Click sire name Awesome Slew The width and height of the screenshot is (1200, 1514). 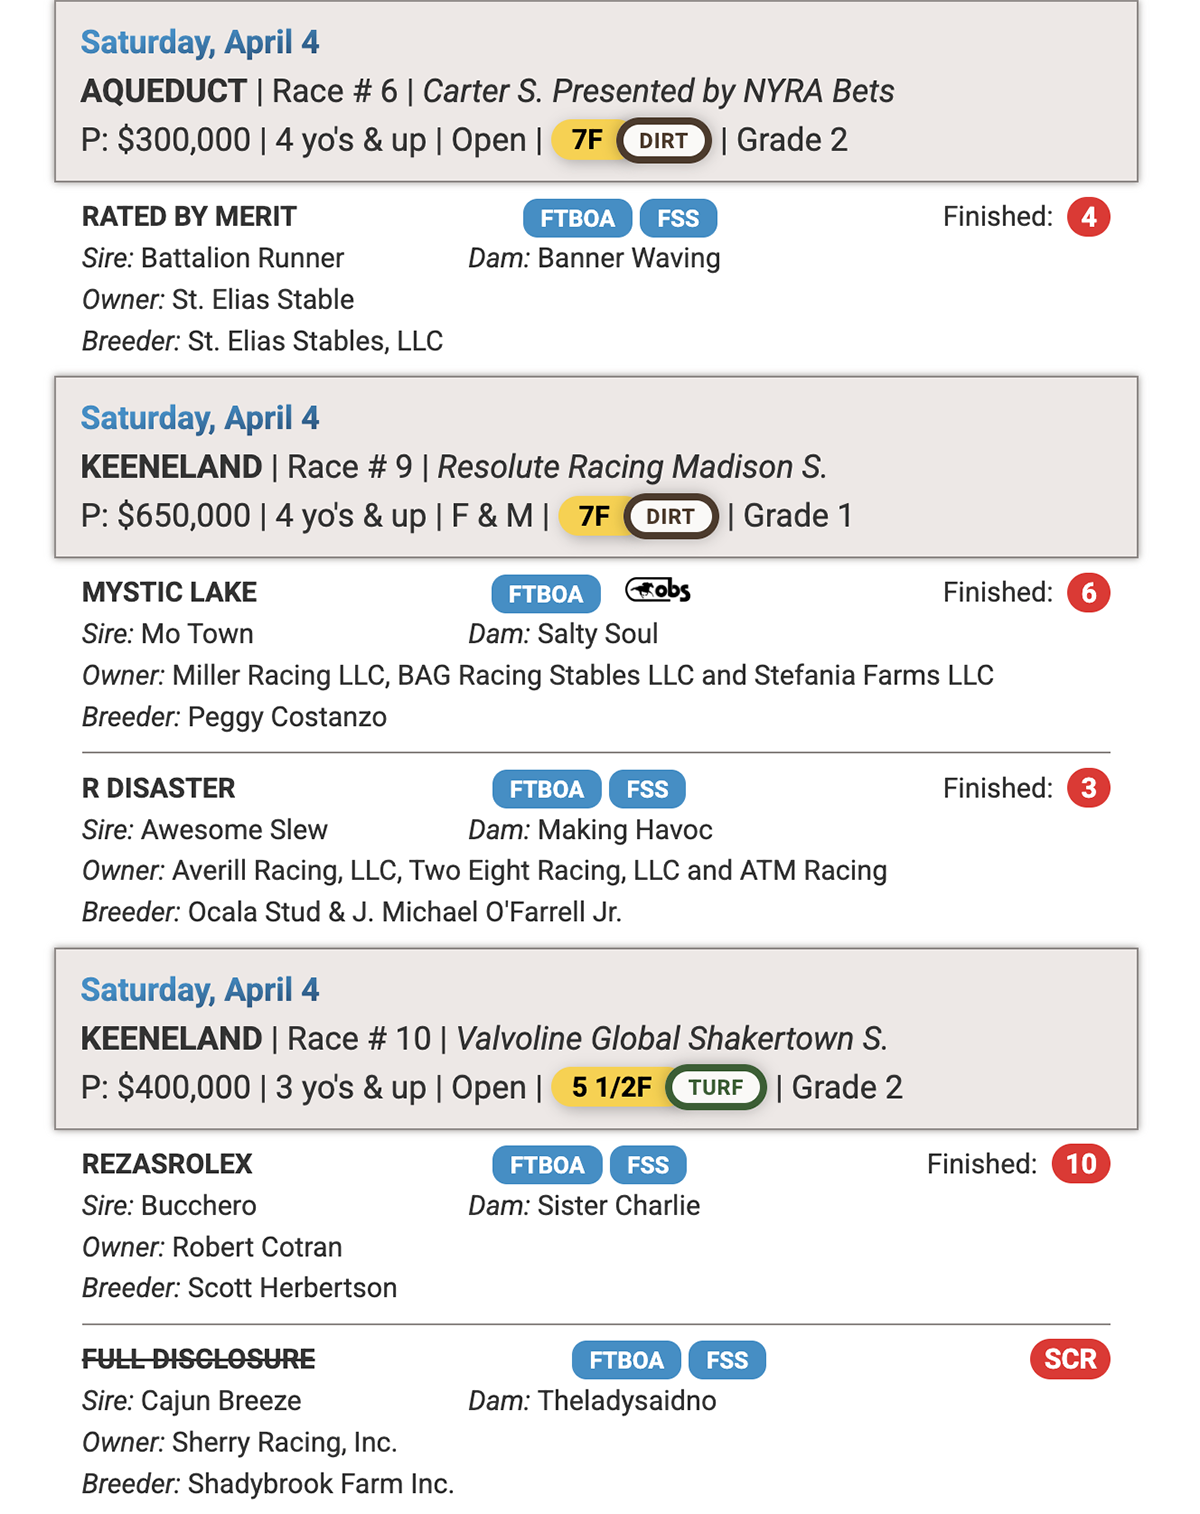tap(234, 830)
